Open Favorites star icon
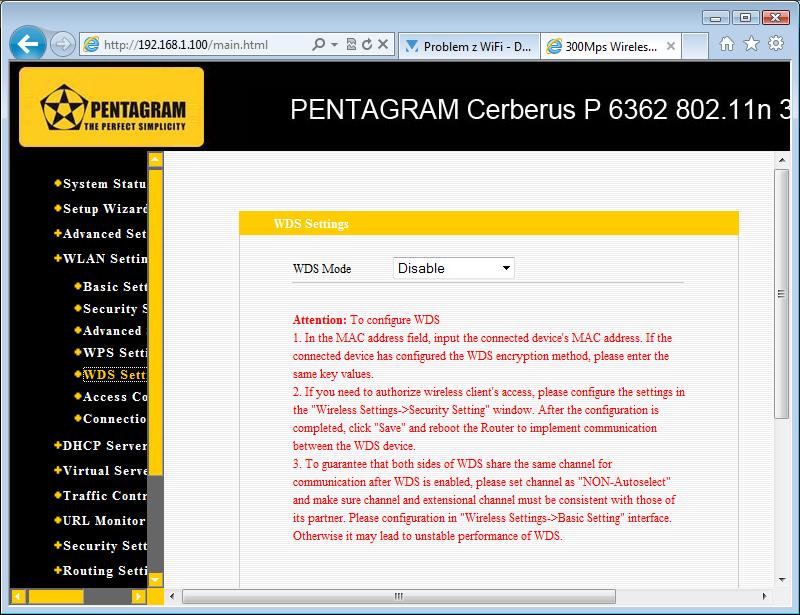The height and width of the screenshot is (615, 800). (751, 44)
